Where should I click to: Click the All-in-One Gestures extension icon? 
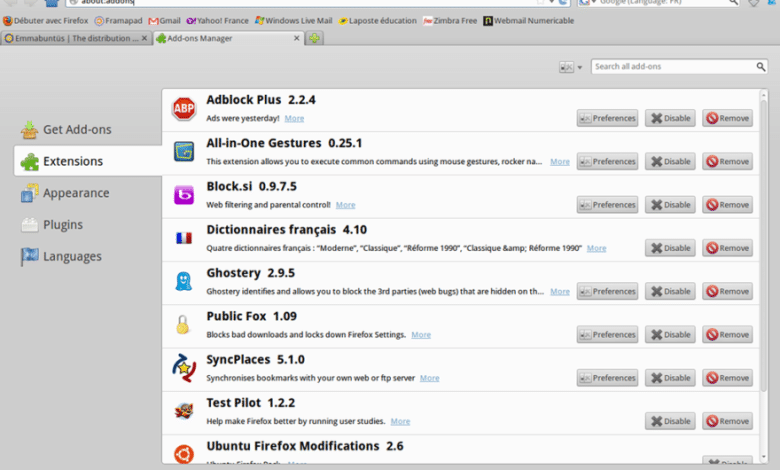pyautogui.click(x=184, y=151)
